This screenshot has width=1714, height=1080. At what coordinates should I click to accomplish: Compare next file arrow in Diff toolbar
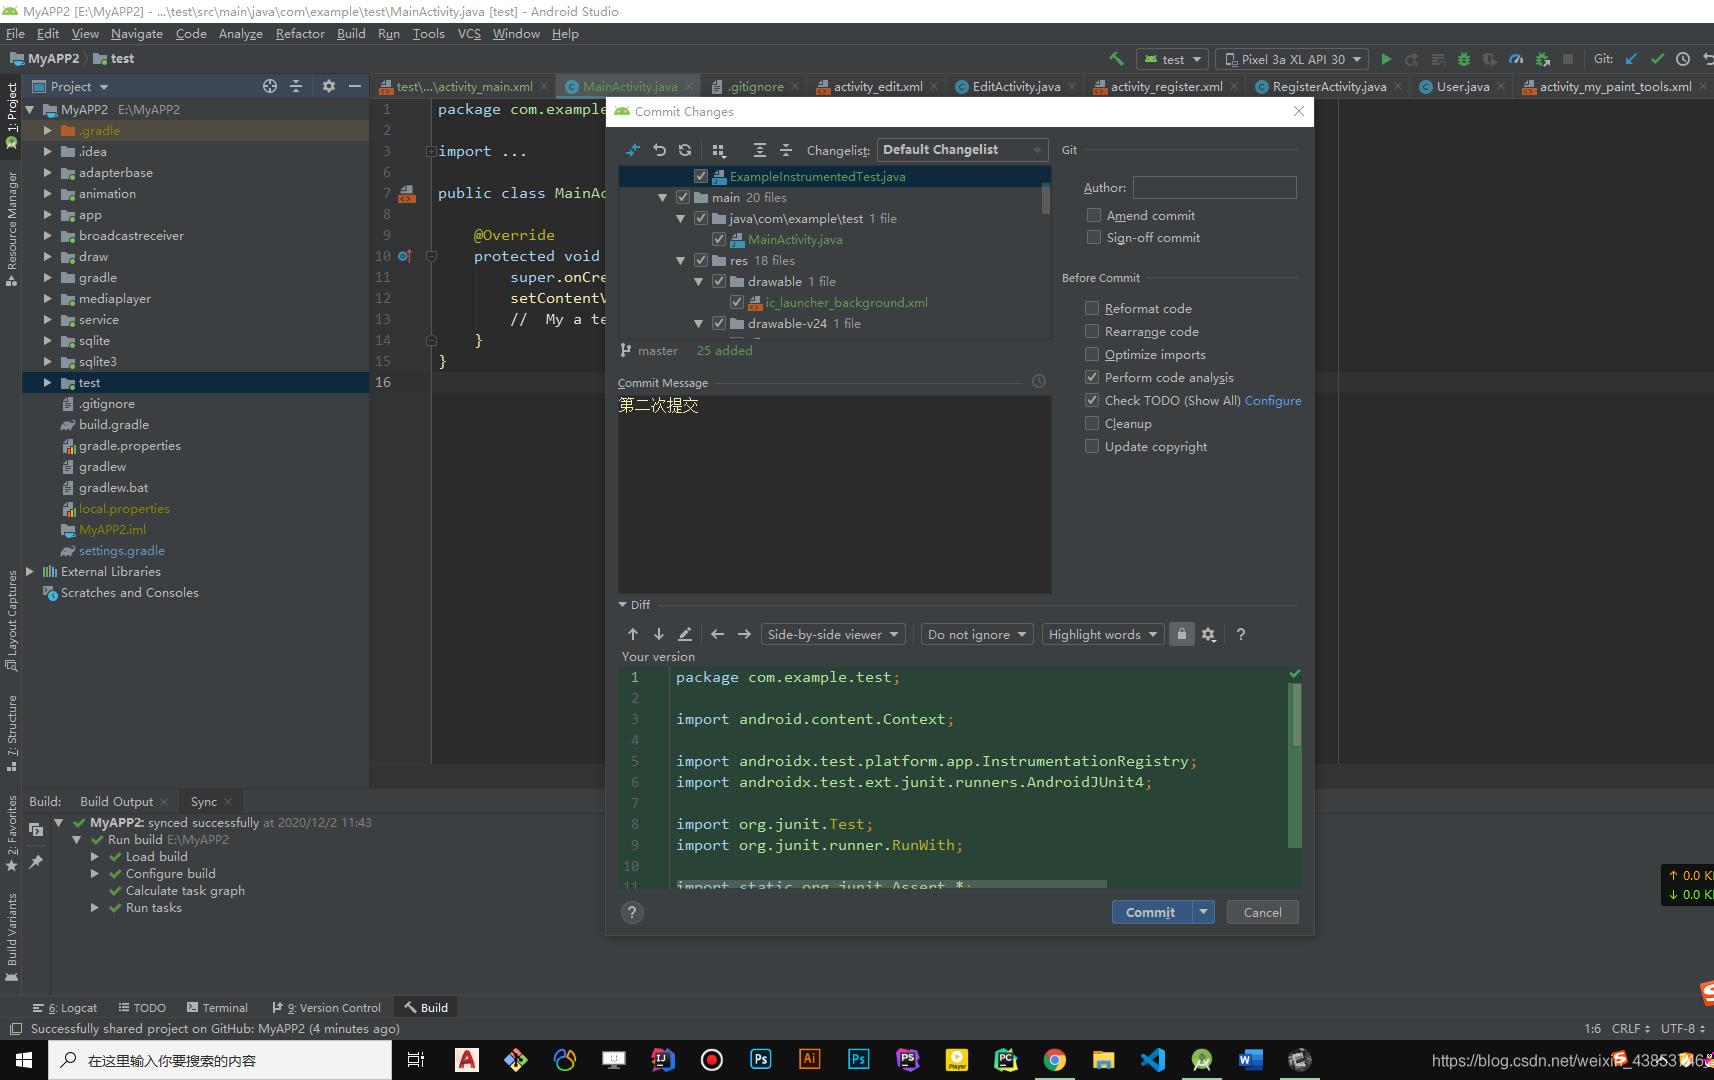click(x=744, y=634)
